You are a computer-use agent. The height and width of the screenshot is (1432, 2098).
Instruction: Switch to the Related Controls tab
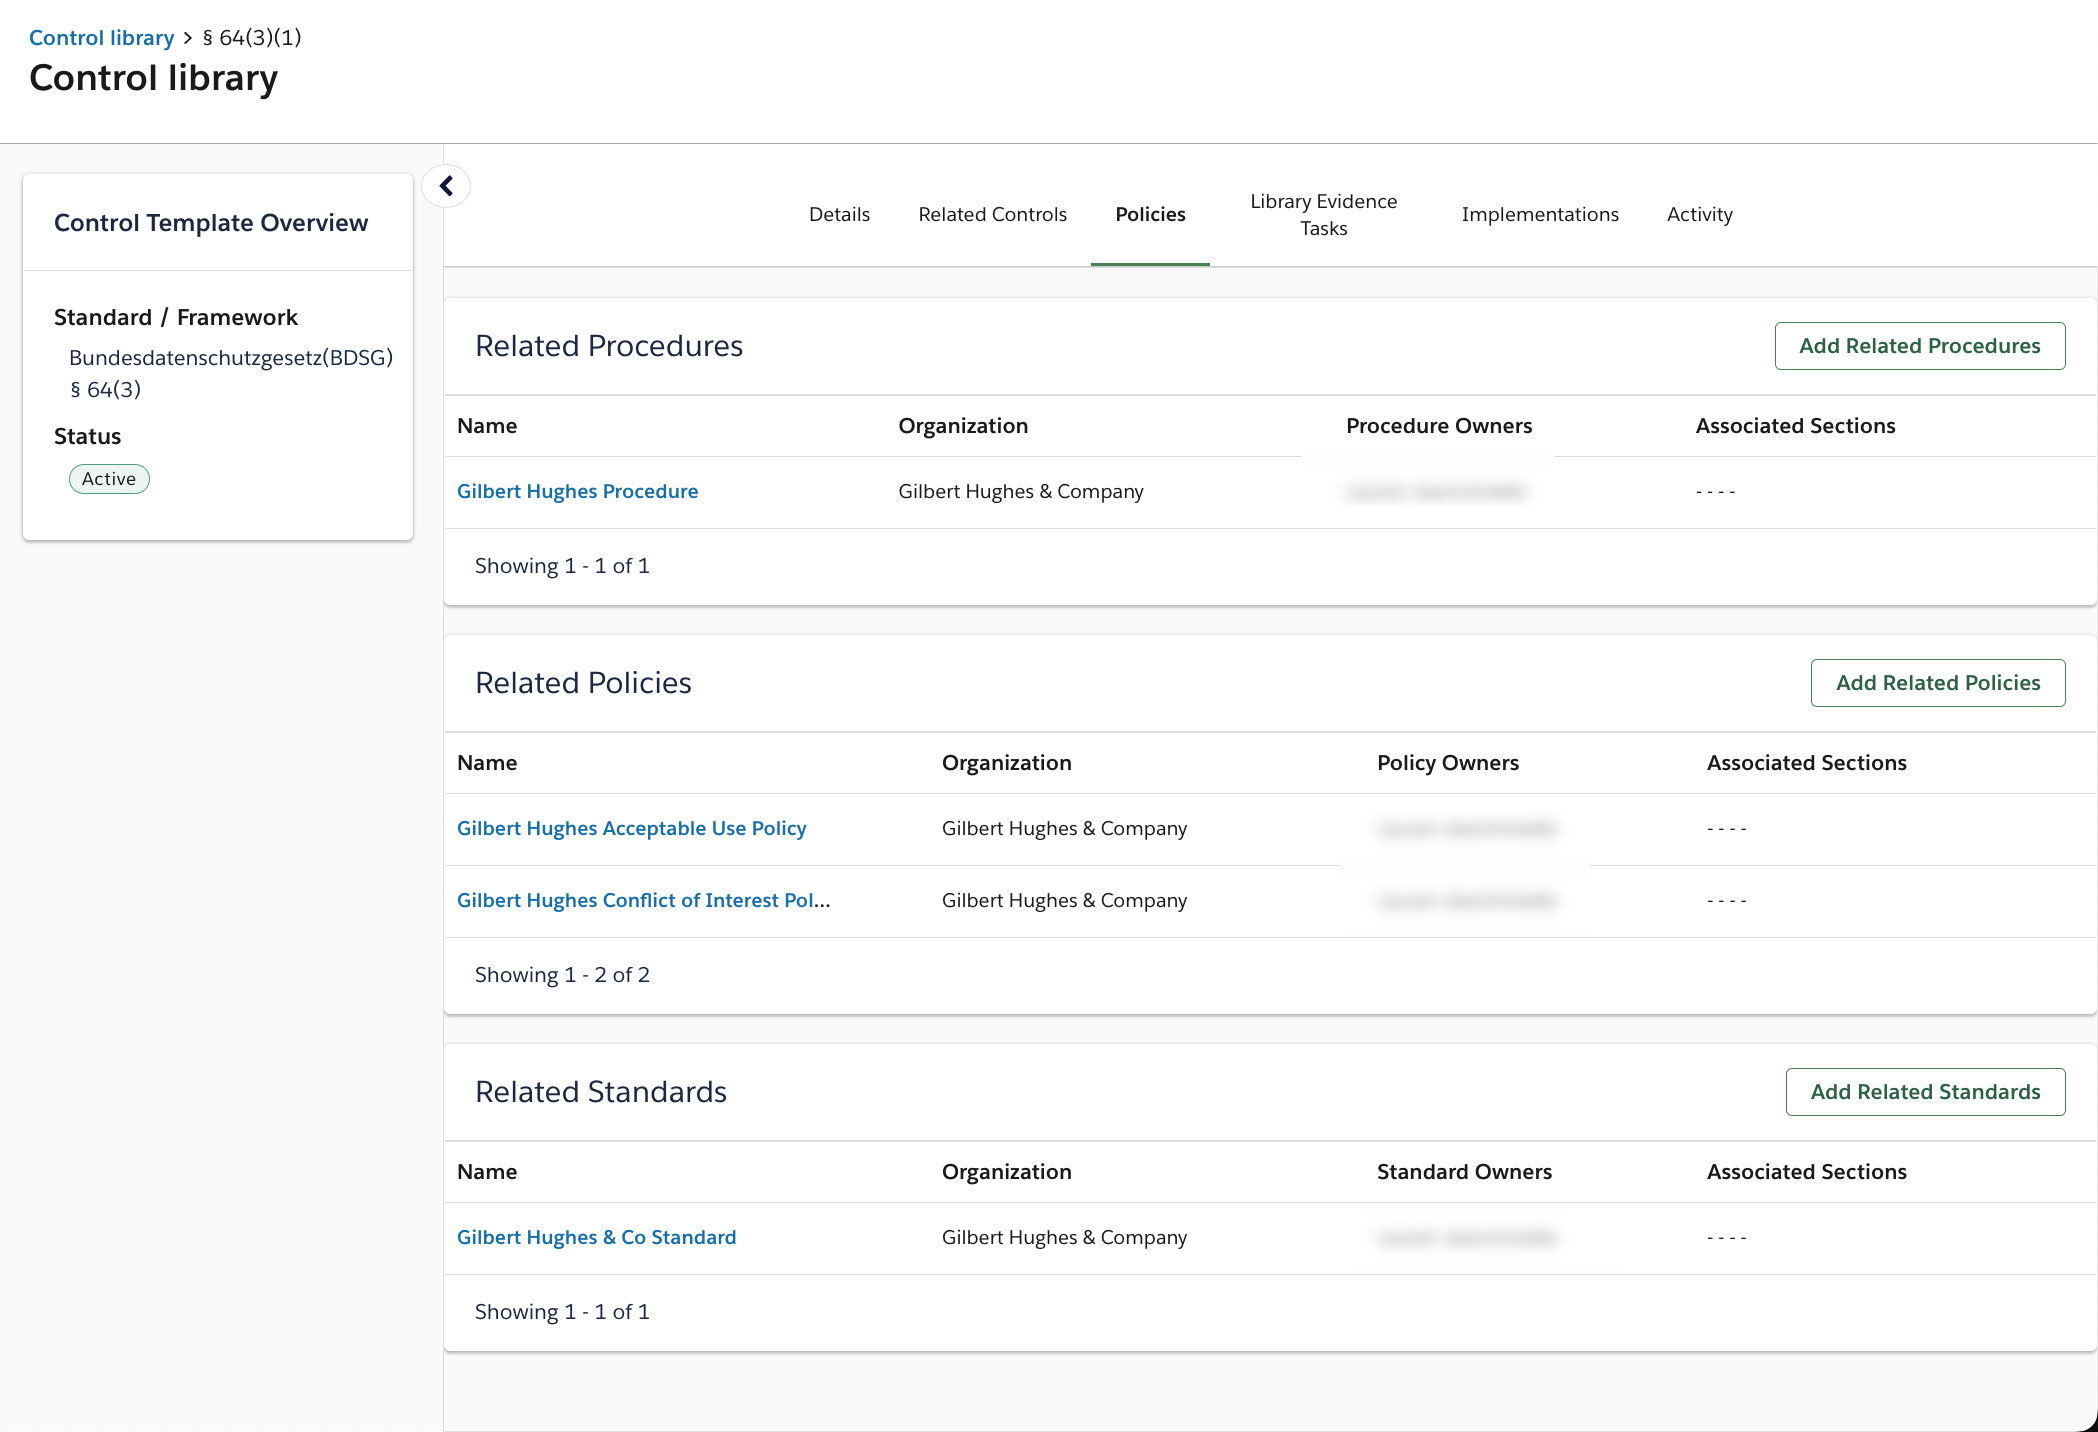tap(992, 214)
